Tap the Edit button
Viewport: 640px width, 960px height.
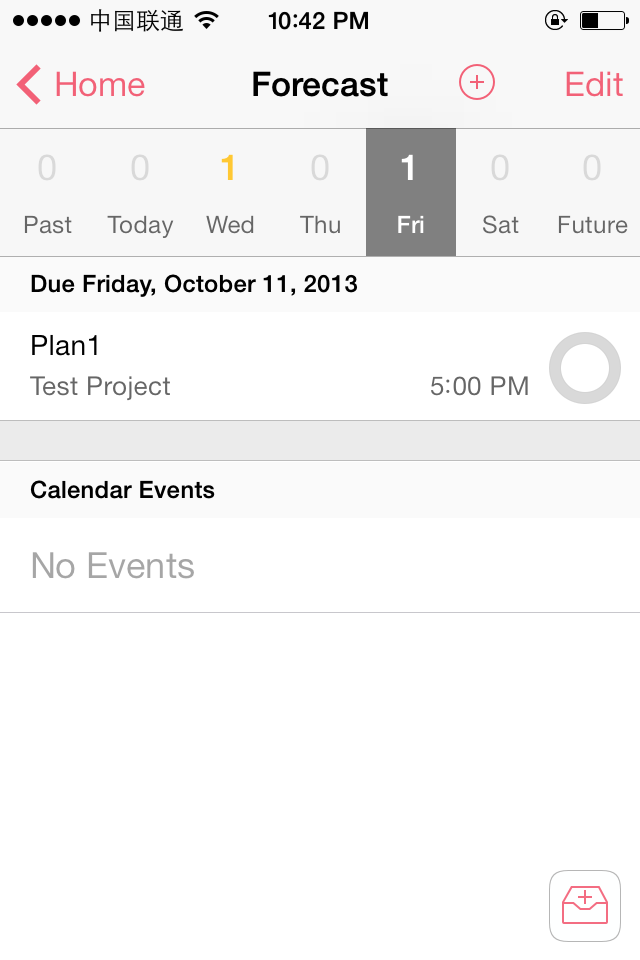593,84
